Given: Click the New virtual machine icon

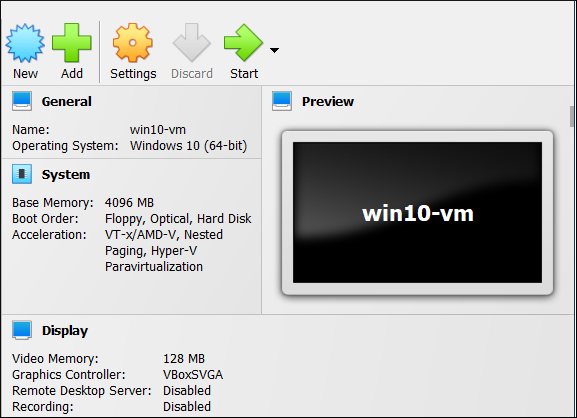Looking at the screenshot, I should click(25, 43).
